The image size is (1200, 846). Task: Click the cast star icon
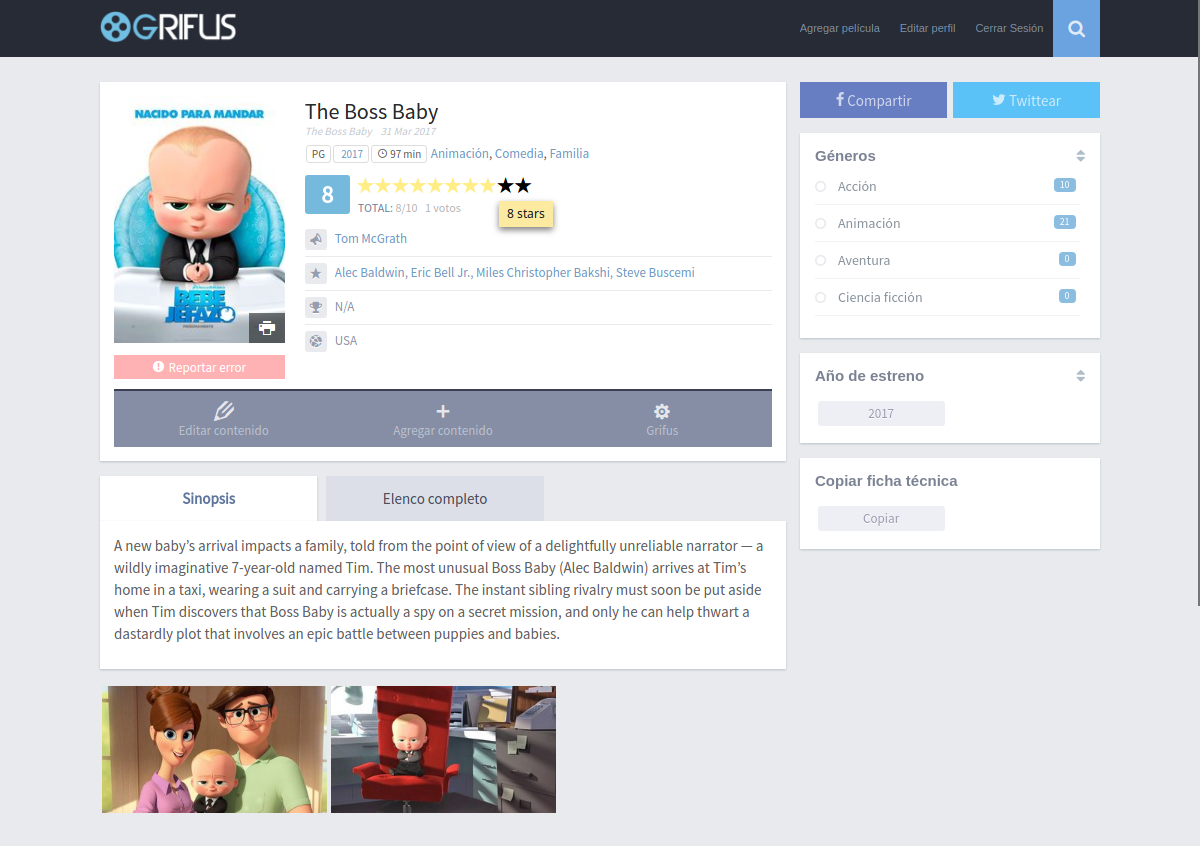(x=316, y=273)
